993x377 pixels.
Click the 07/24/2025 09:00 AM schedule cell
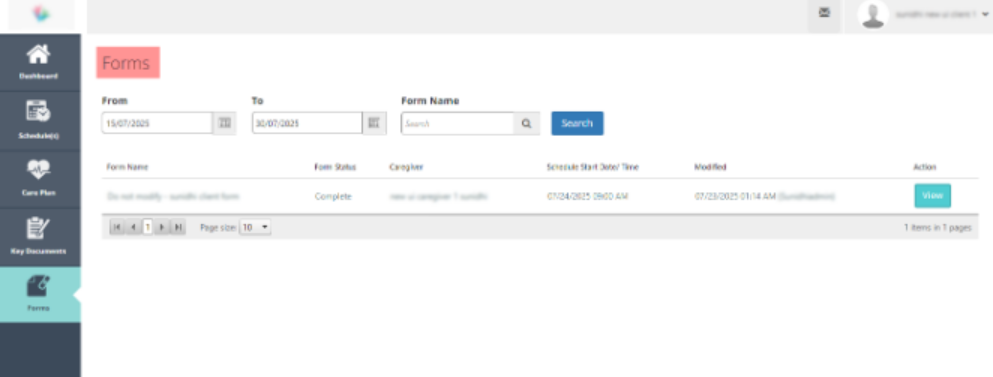587,196
